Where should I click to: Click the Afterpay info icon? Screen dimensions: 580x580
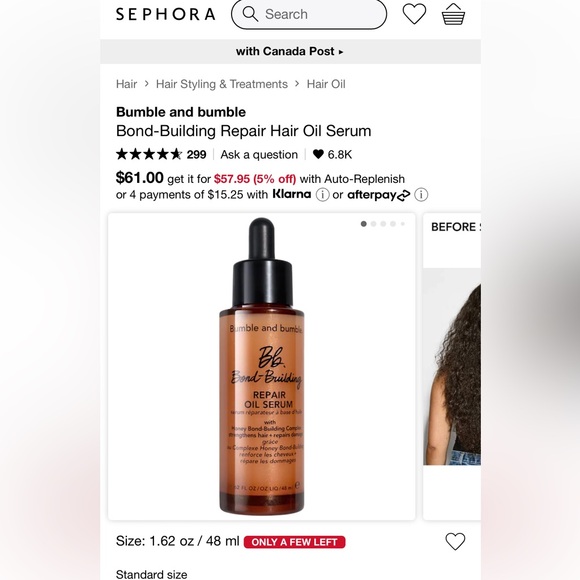[421, 195]
